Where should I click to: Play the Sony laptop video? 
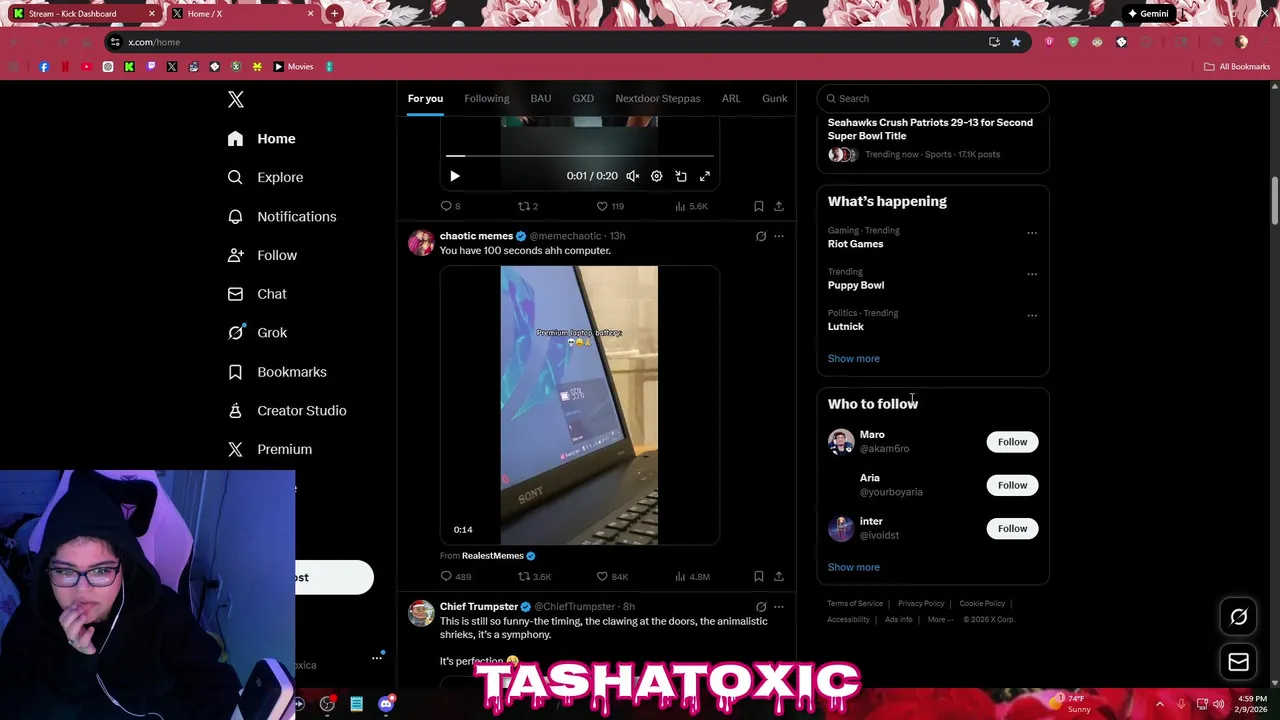(x=579, y=405)
